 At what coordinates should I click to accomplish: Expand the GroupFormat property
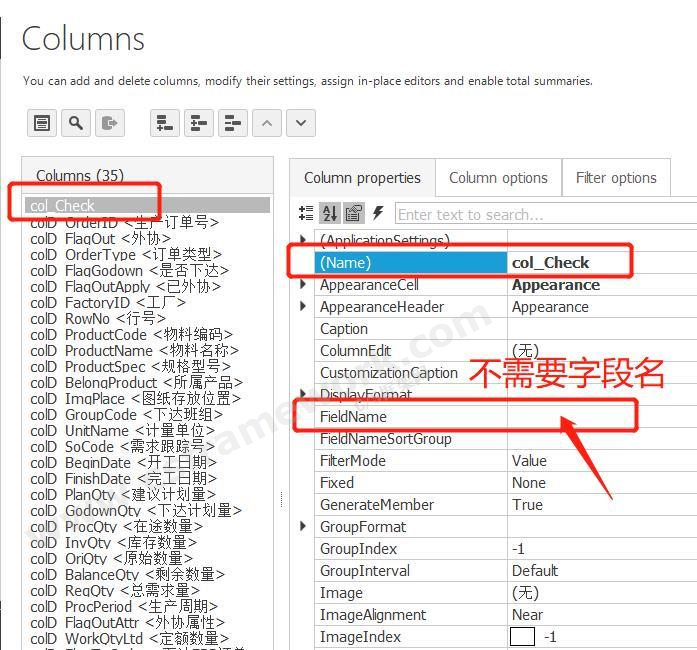click(x=304, y=527)
